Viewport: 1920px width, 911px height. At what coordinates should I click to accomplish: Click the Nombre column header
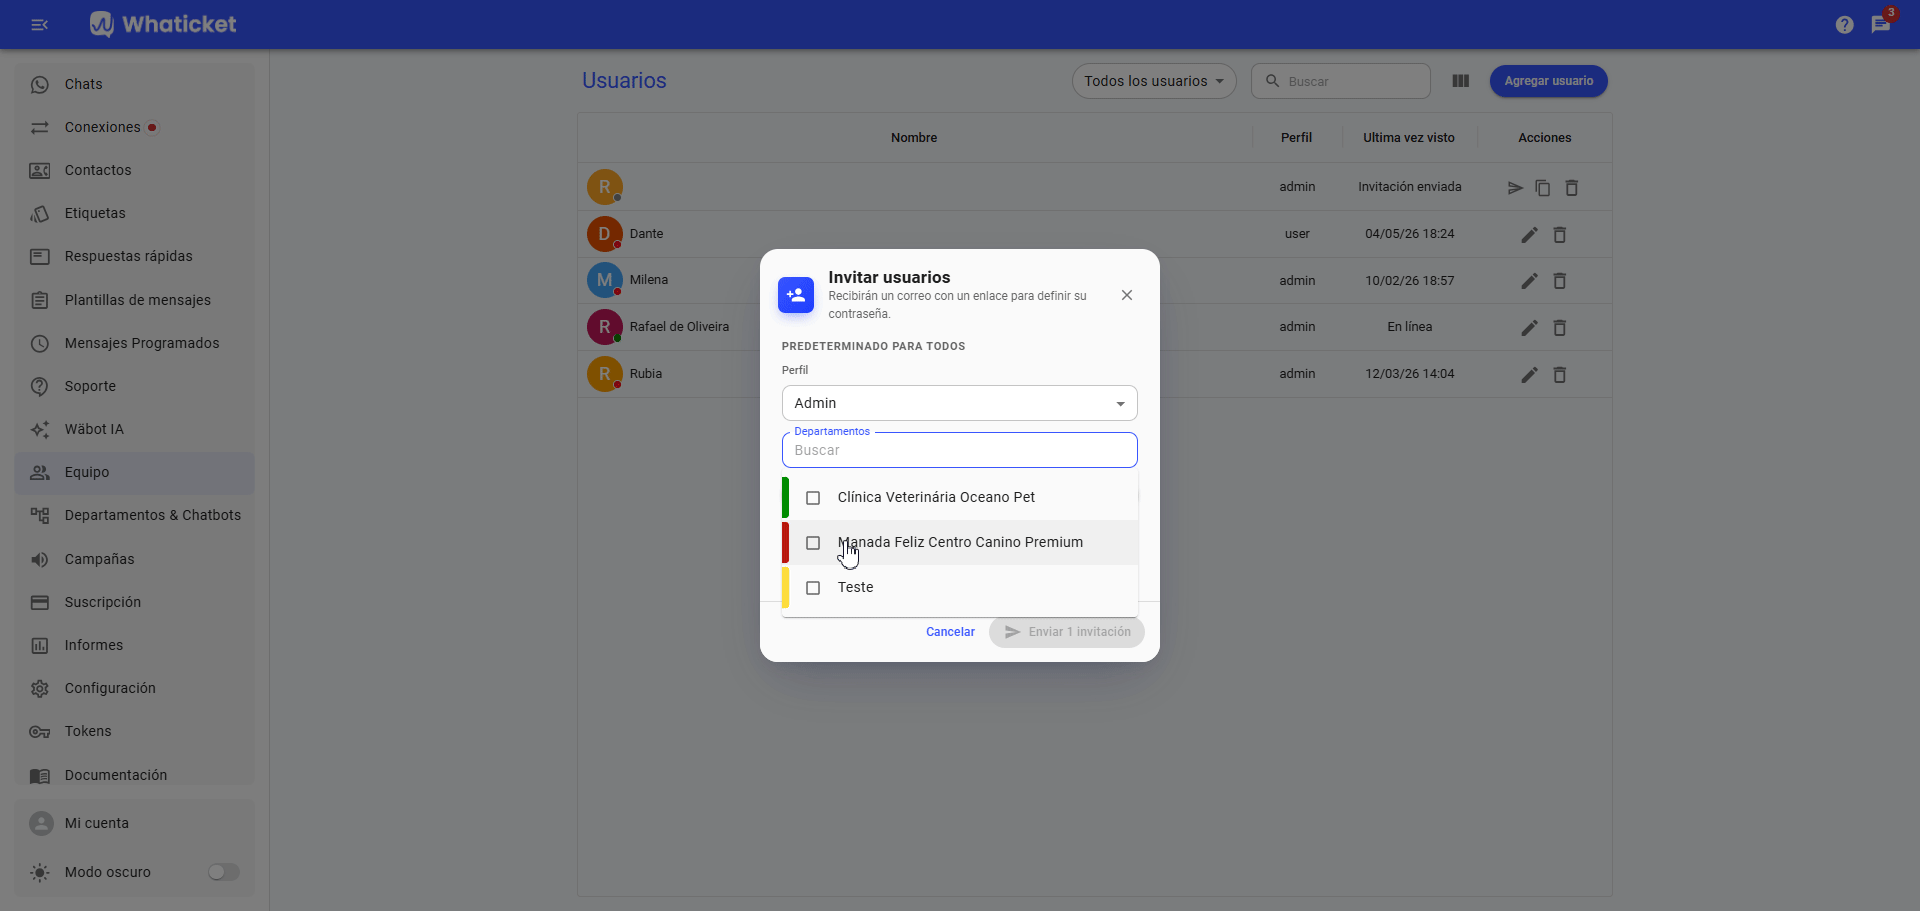coord(914,138)
